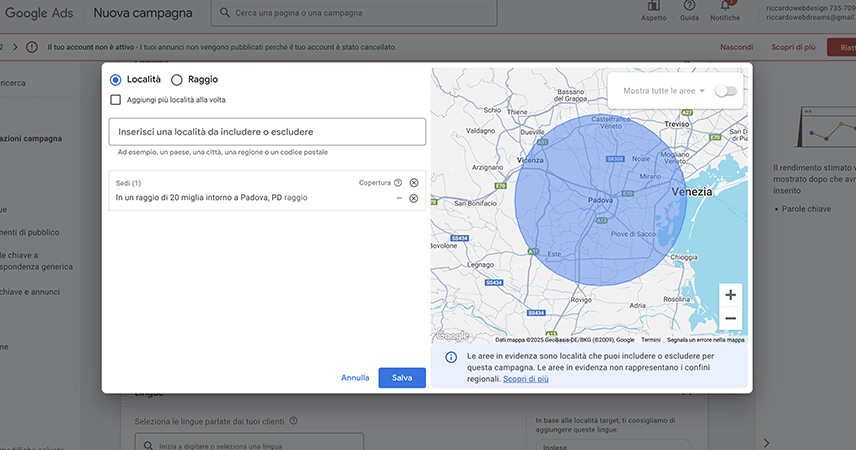The image size is (856, 450).
Task: Open 'Scopri di più' link under map
Action: click(525, 380)
